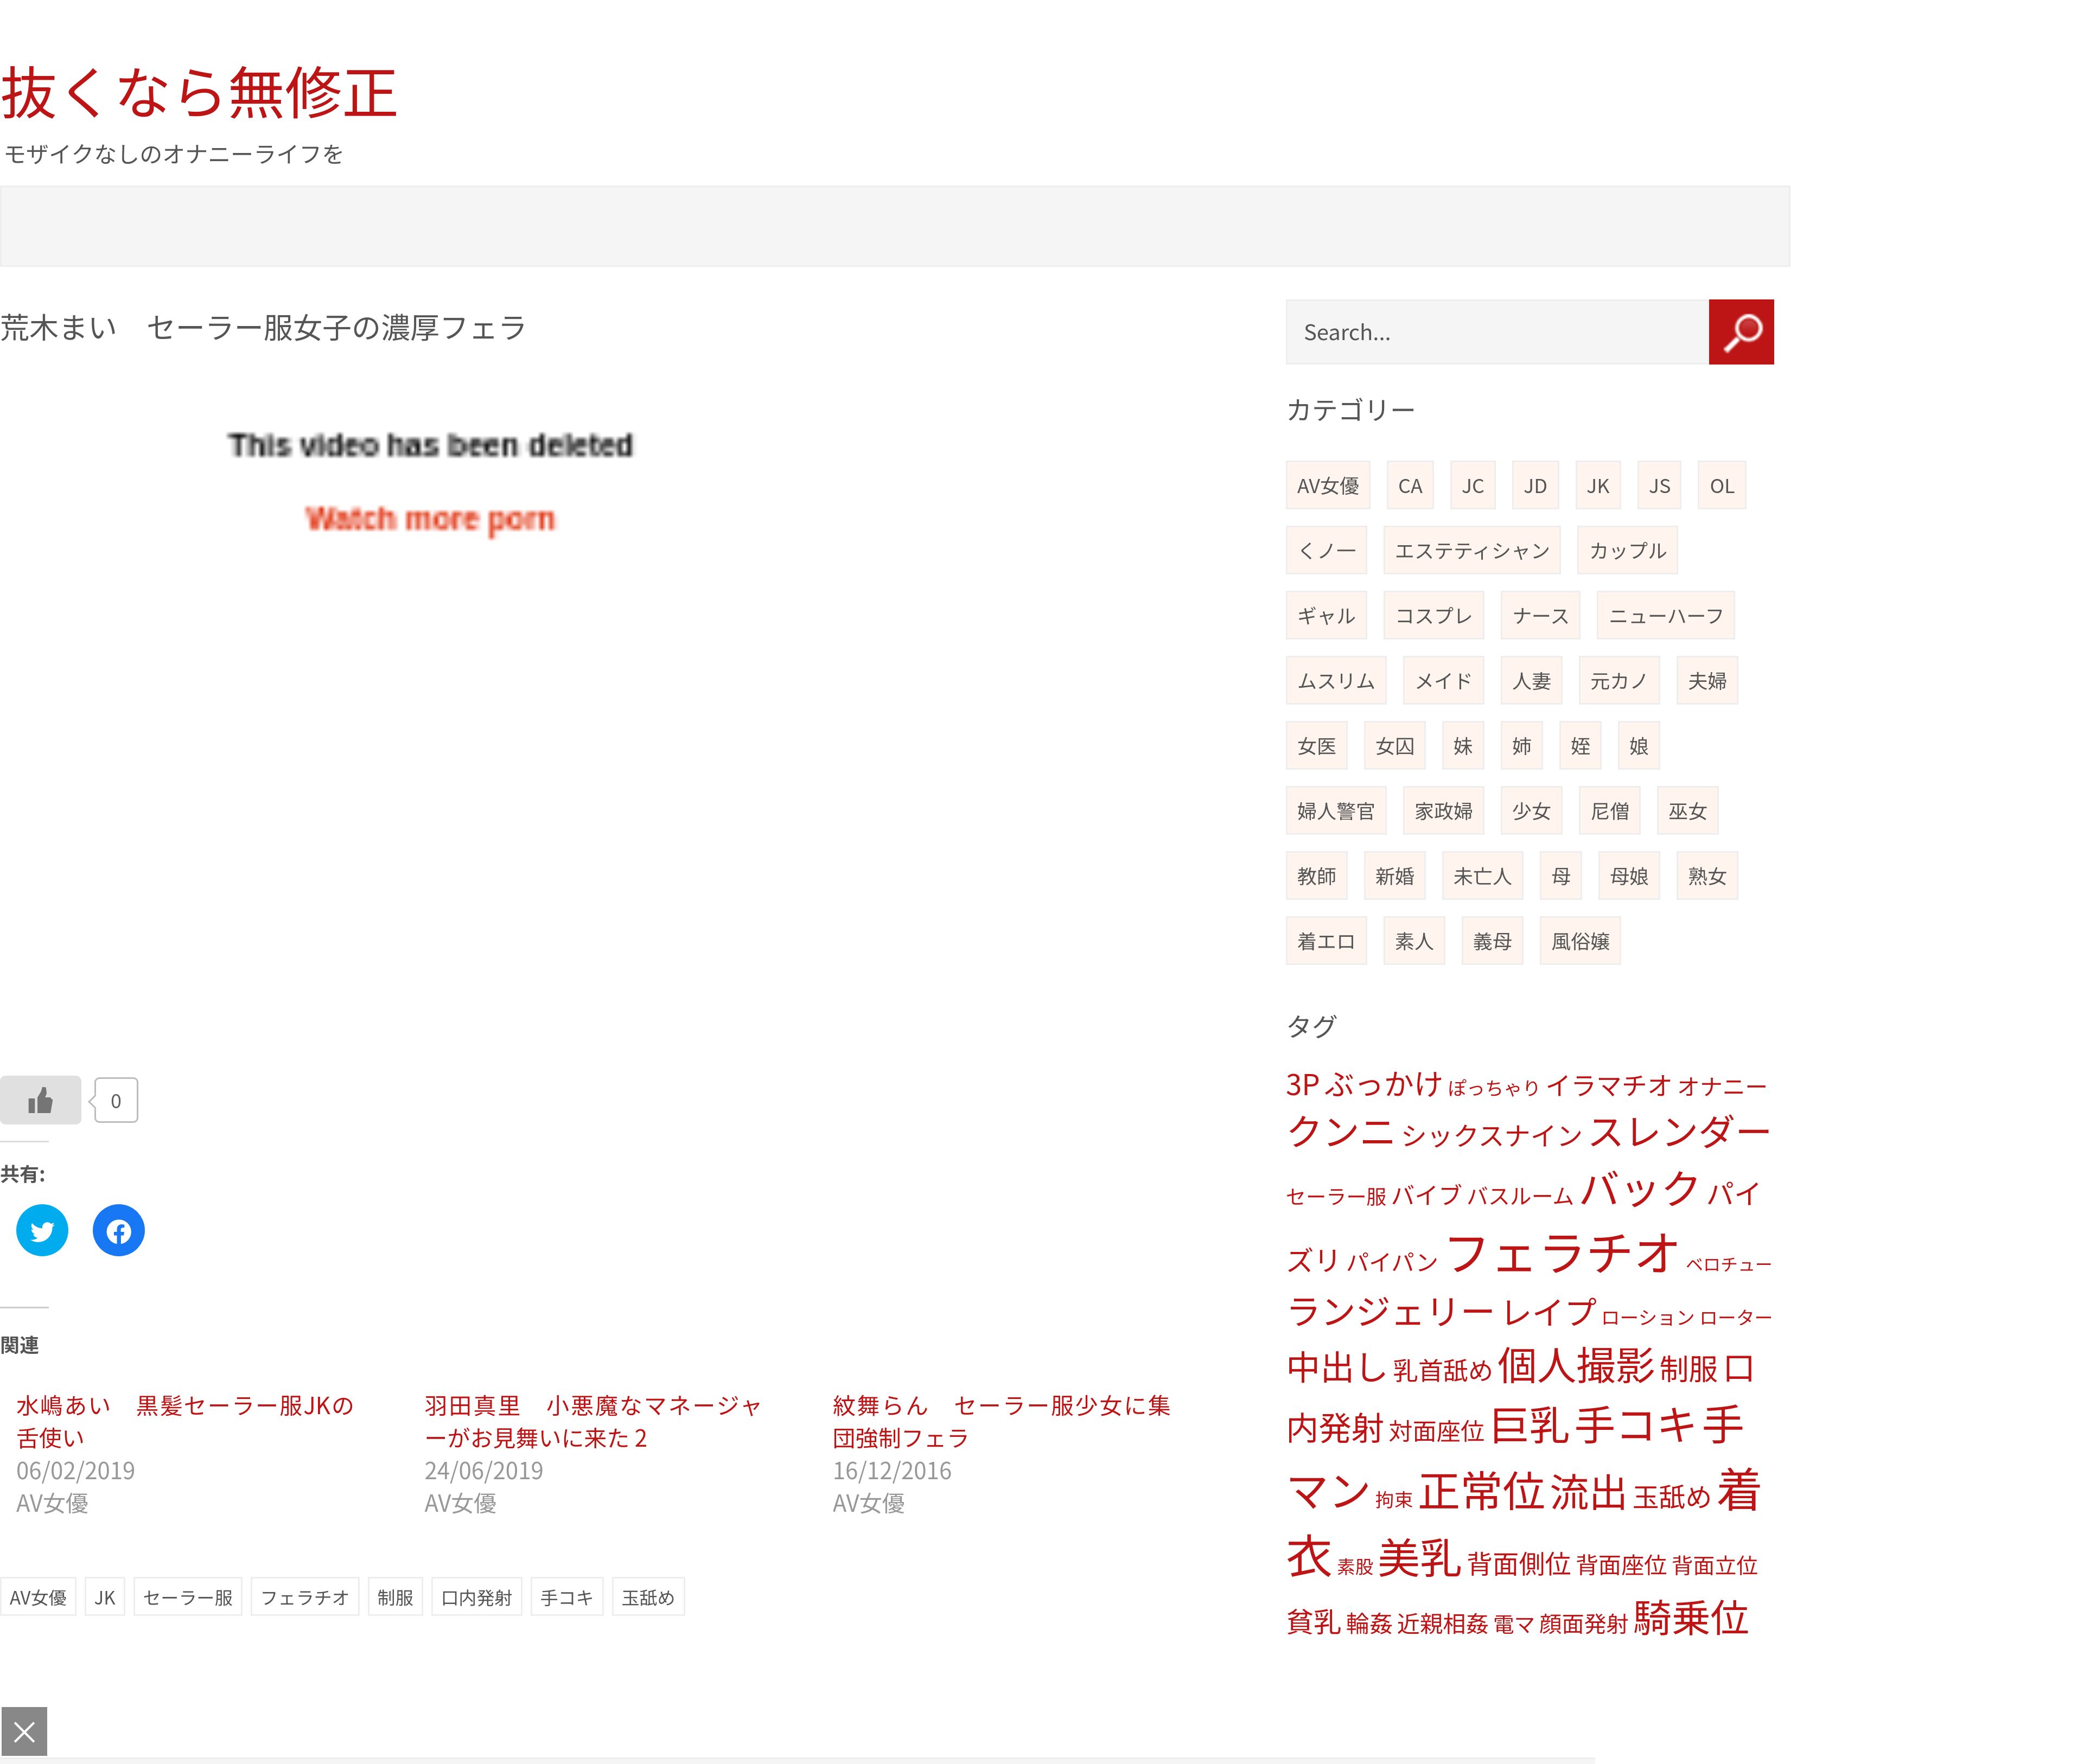Image resolution: width=2090 pixels, height=1764 pixels.
Task: Select the ナース category tag
Action: coord(1540,616)
